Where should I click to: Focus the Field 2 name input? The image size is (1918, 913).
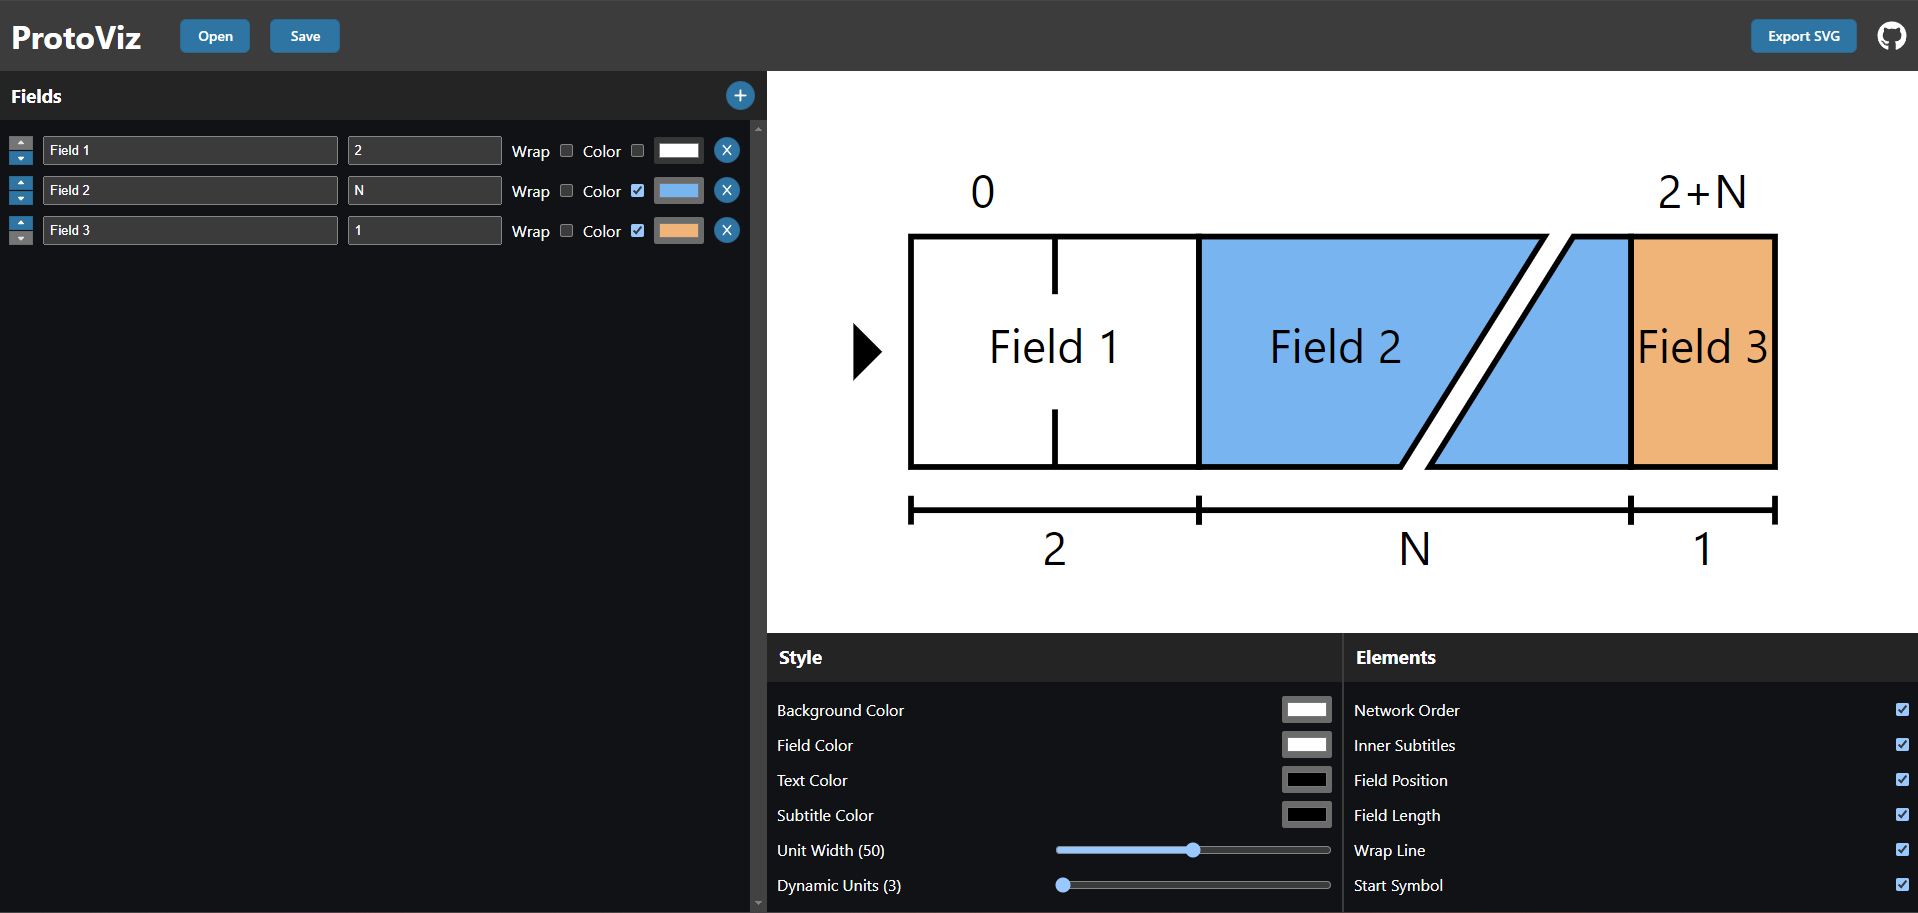coord(190,190)
